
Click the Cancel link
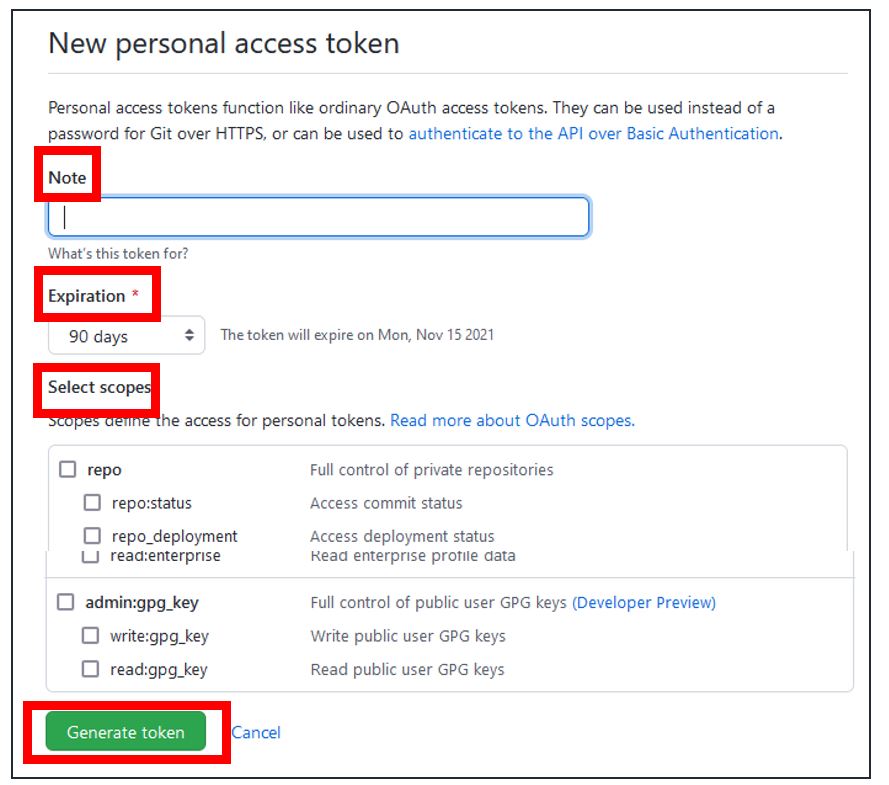point(257,732)
